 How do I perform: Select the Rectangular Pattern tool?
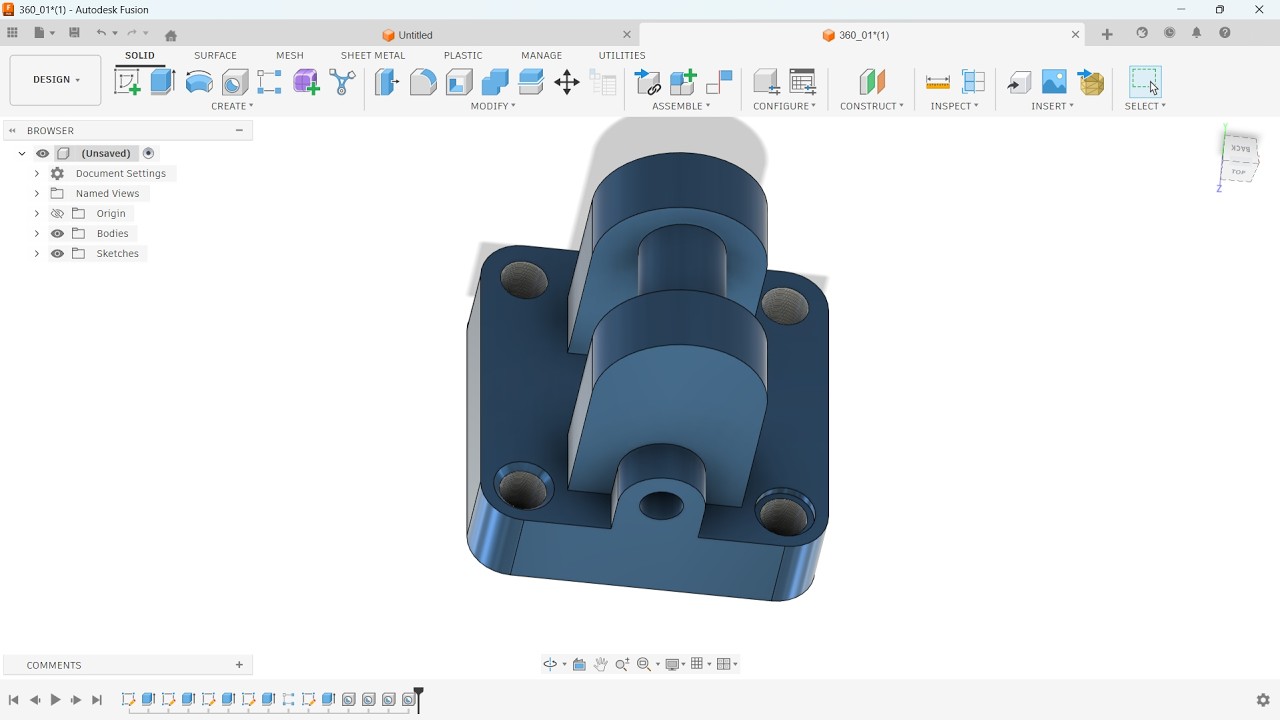click(x=270, y=82)
